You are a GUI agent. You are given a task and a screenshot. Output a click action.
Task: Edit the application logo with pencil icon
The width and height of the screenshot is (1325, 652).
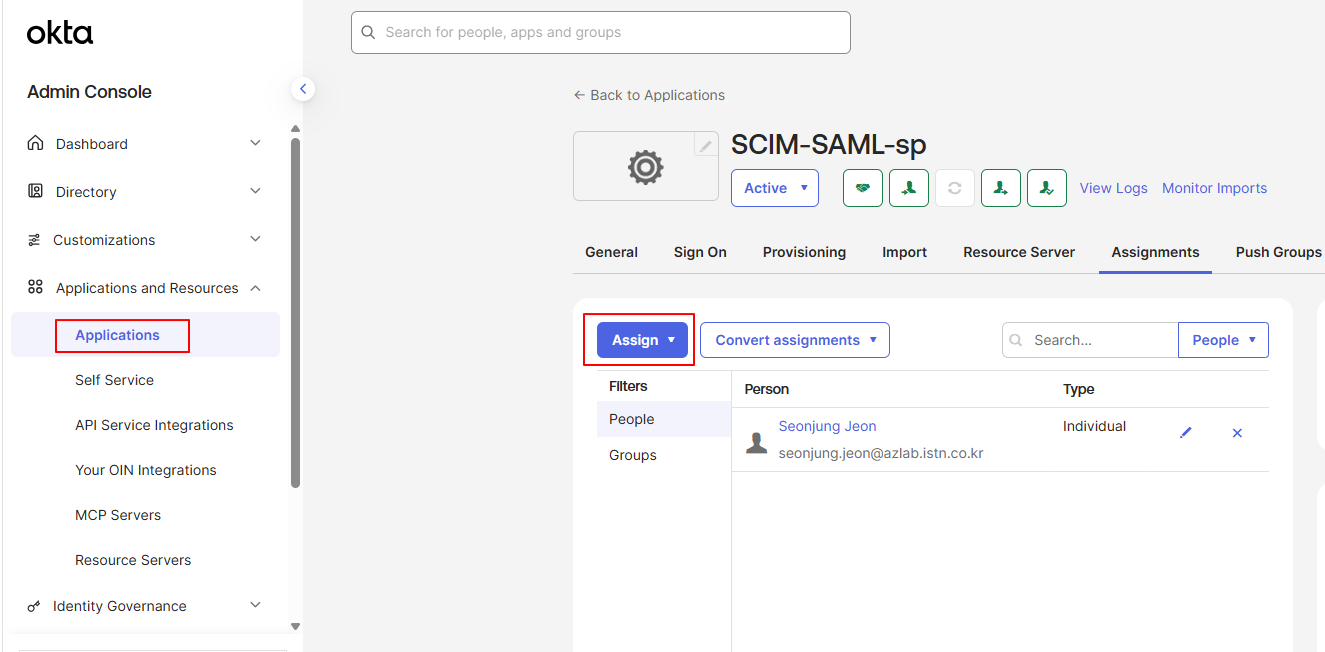coord(706,145)
